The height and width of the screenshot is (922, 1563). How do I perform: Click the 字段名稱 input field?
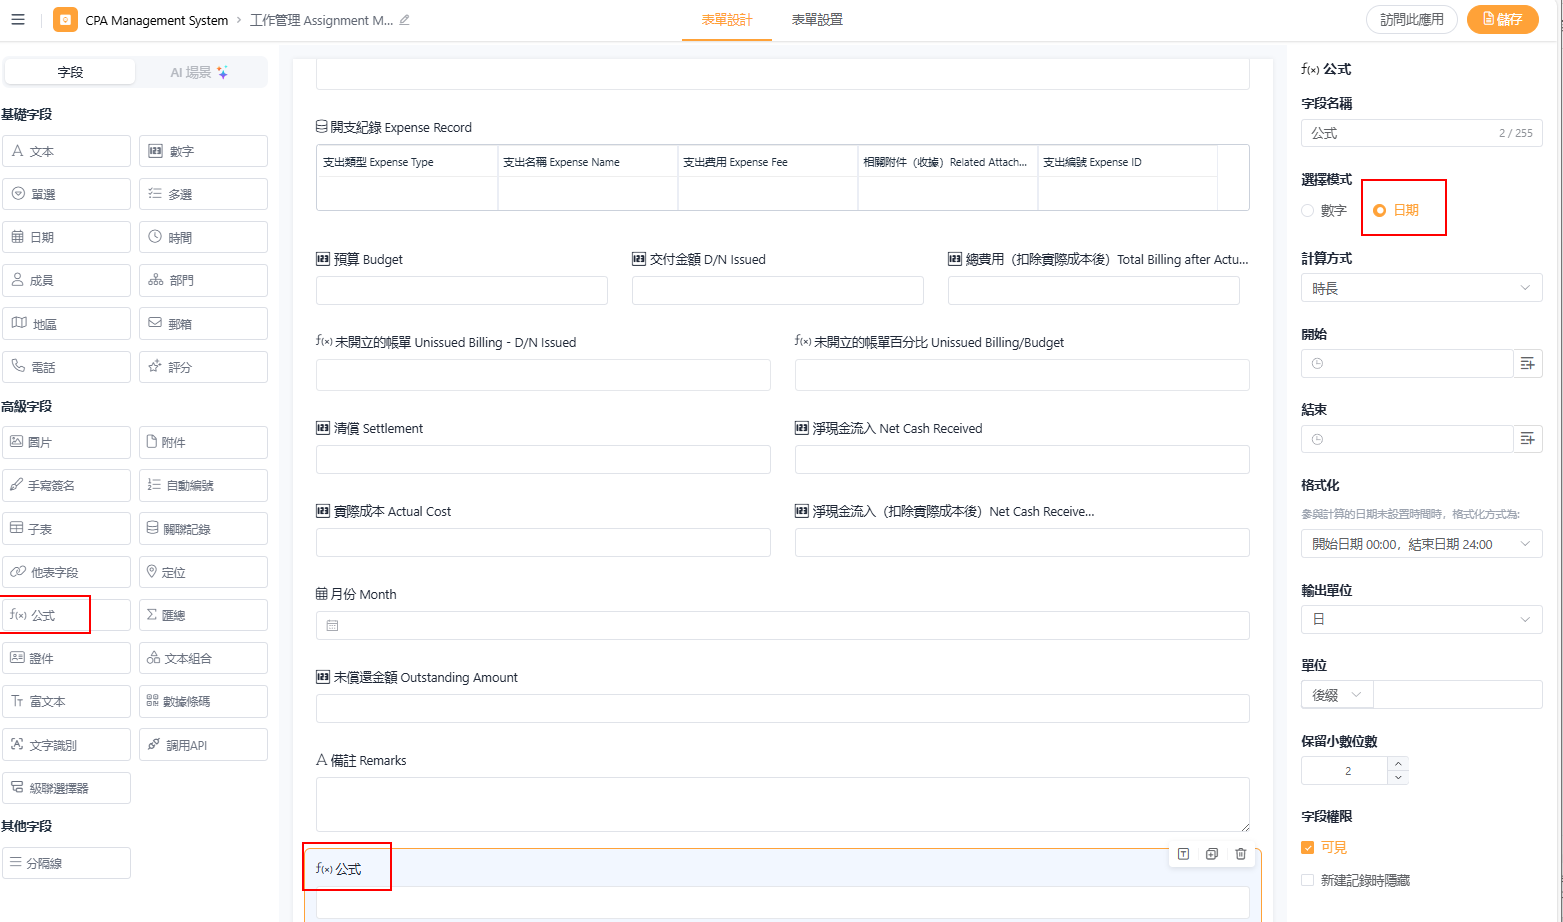(x=1400, y=133)
